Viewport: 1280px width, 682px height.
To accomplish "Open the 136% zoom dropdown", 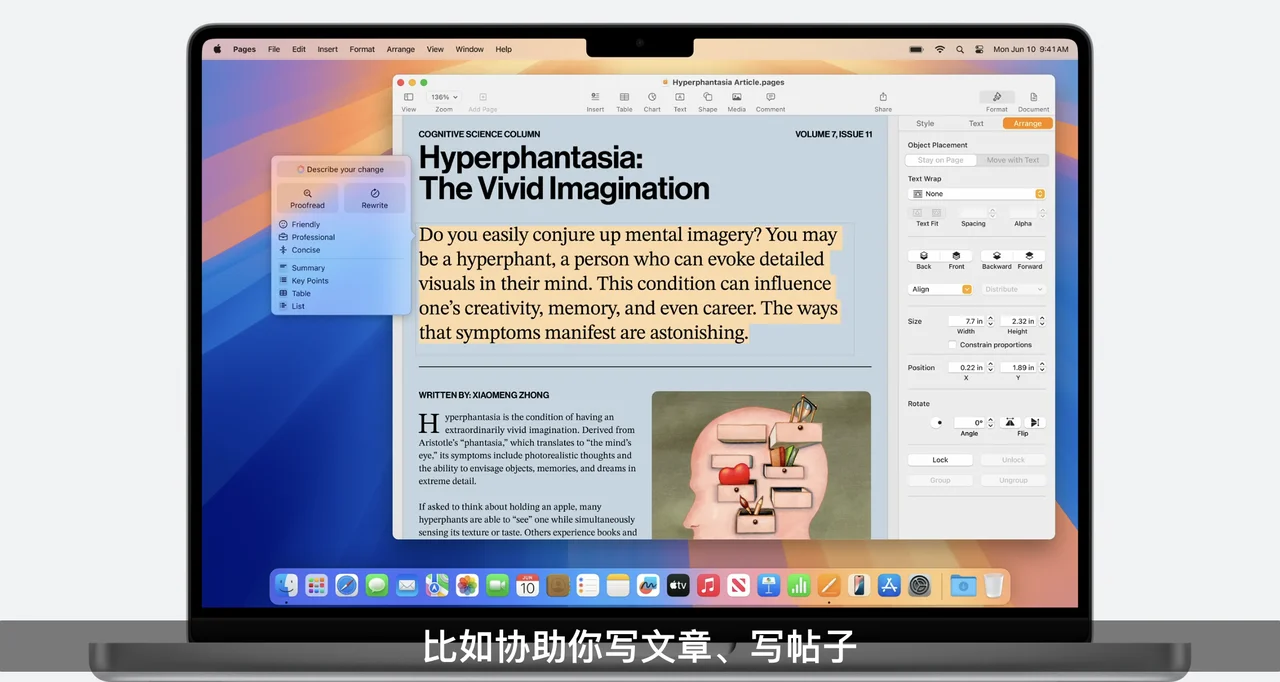I will (x=443, y=96).
